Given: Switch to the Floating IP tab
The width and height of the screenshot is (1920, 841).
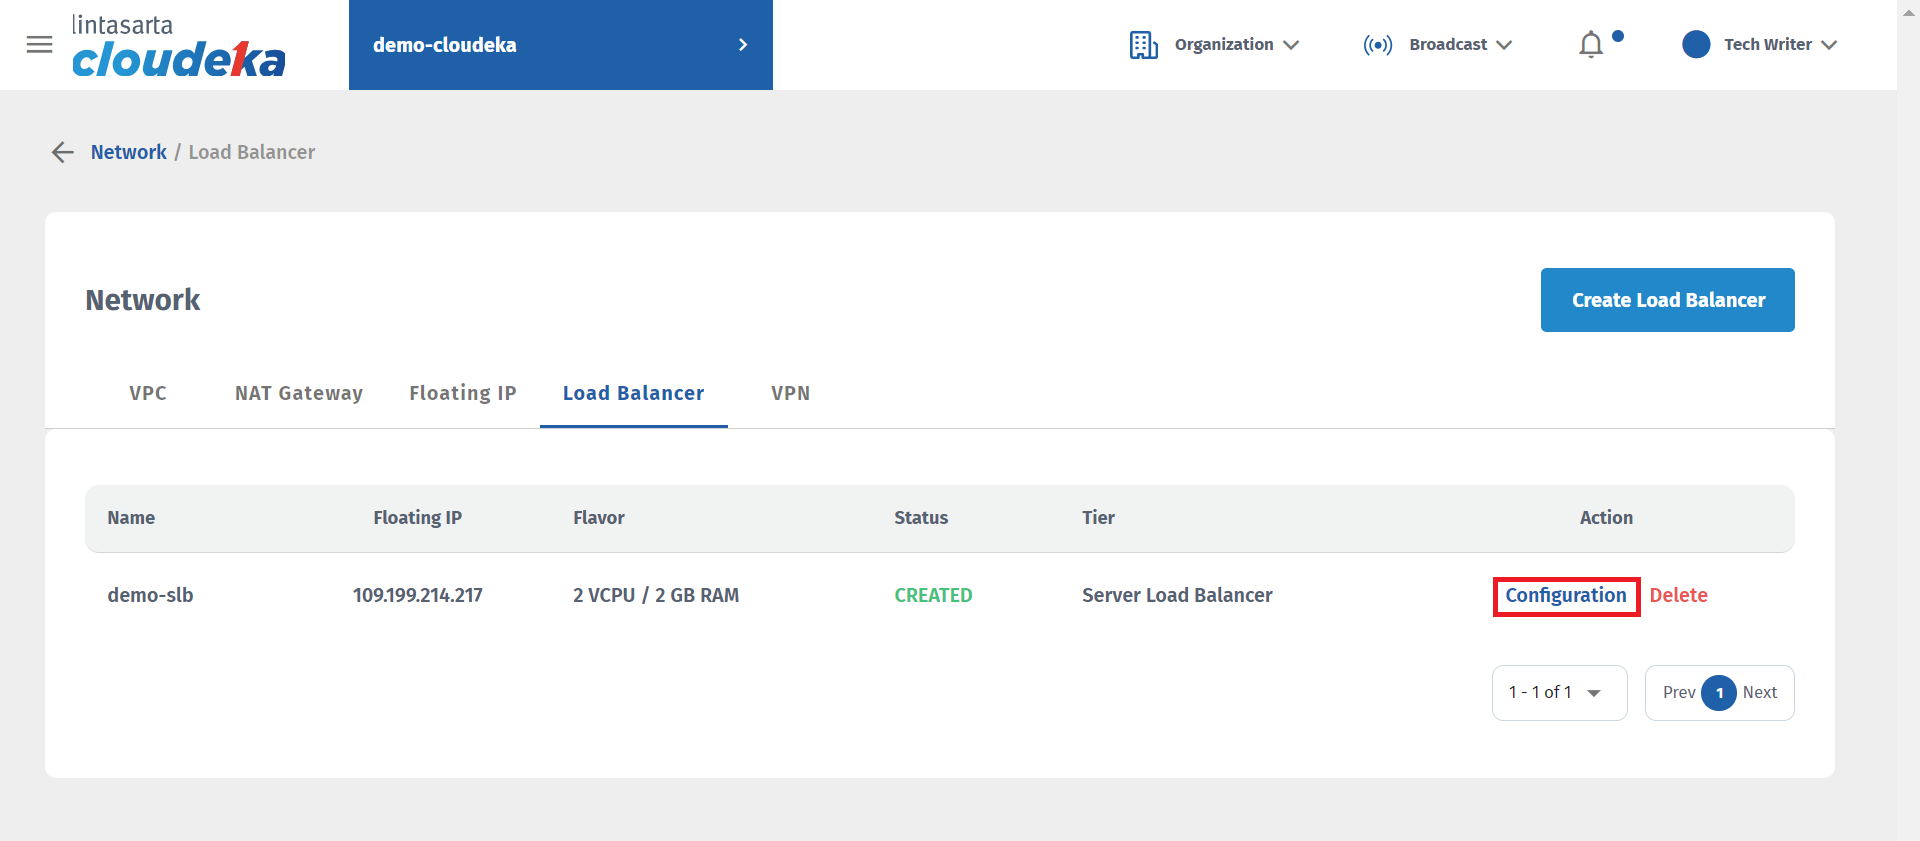Looking at the screenshot, I should tap(462, 393).
